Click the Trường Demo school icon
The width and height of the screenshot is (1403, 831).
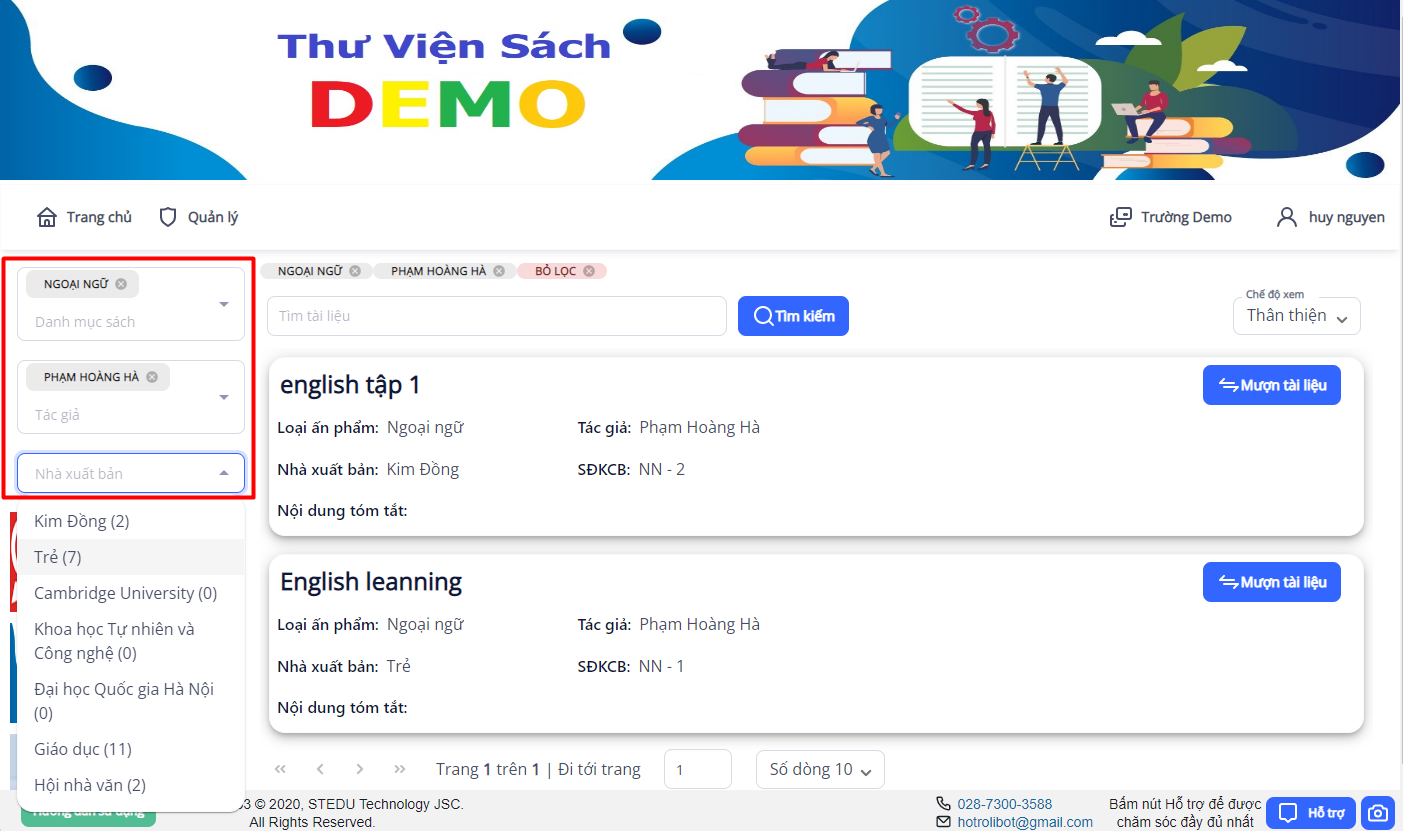coord(1121,217)
